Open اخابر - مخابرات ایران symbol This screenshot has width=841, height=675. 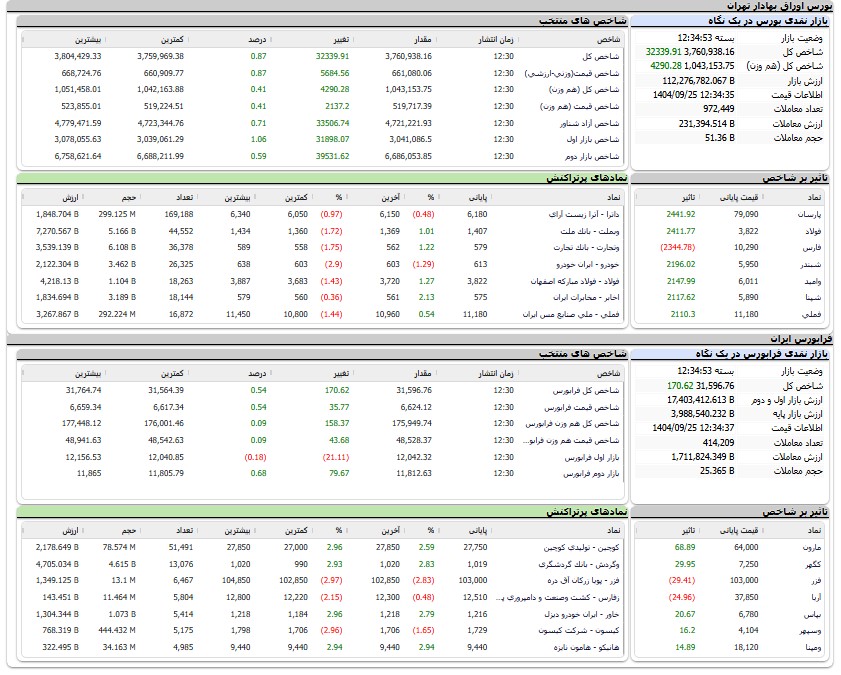[582, 297]
